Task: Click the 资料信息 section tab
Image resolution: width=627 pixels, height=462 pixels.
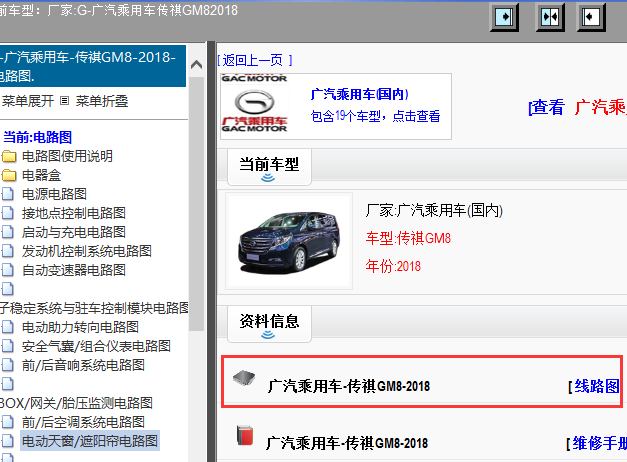Action: click(269, 324)
